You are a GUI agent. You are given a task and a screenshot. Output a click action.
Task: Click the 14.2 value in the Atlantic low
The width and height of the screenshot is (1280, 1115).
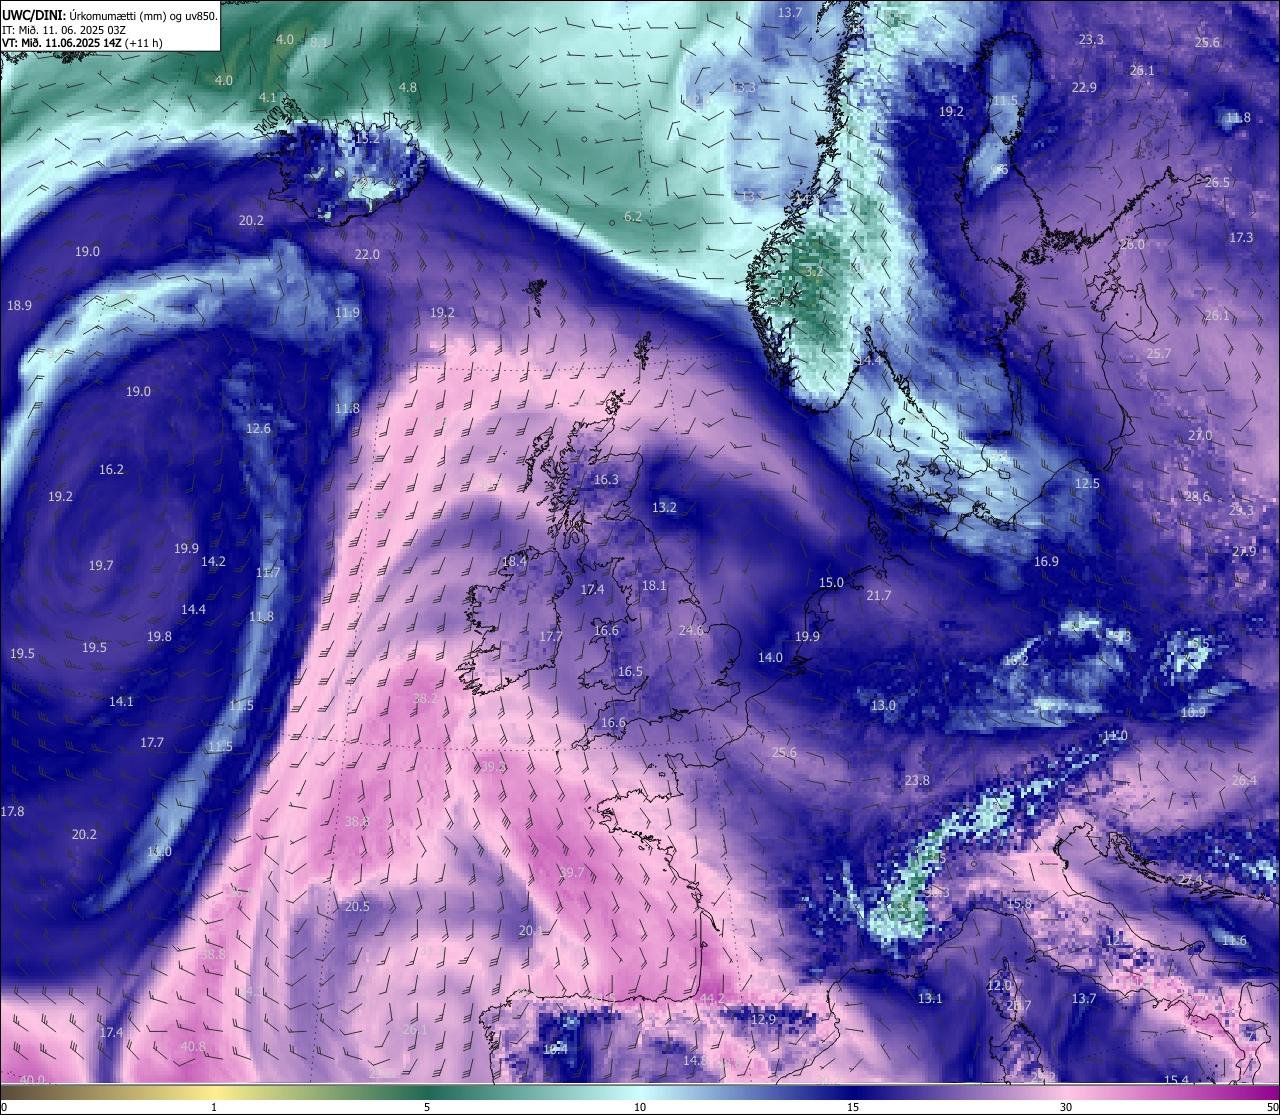(213, 562)
